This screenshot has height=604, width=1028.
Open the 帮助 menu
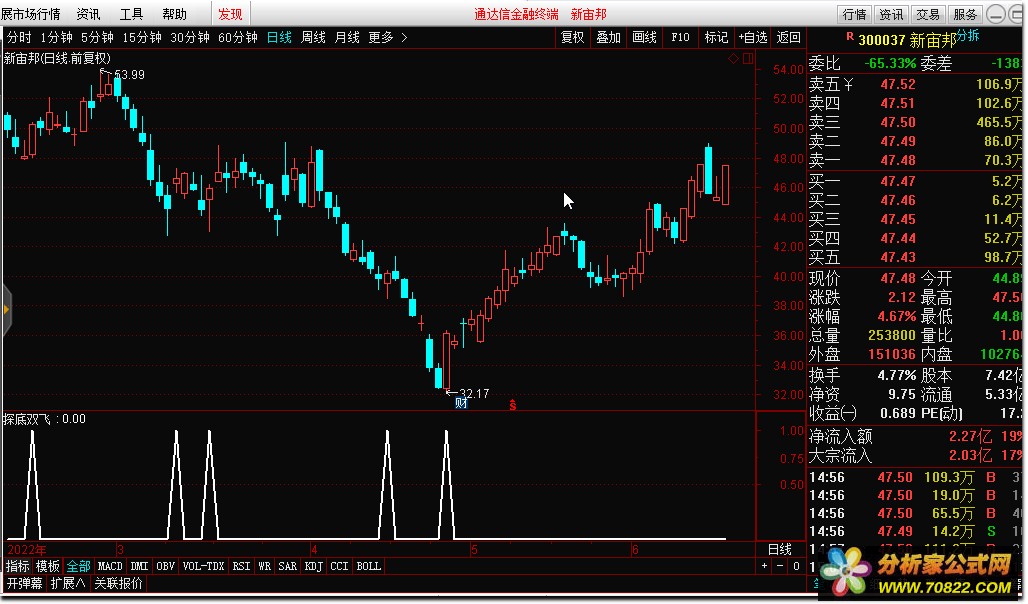(174, 14)
